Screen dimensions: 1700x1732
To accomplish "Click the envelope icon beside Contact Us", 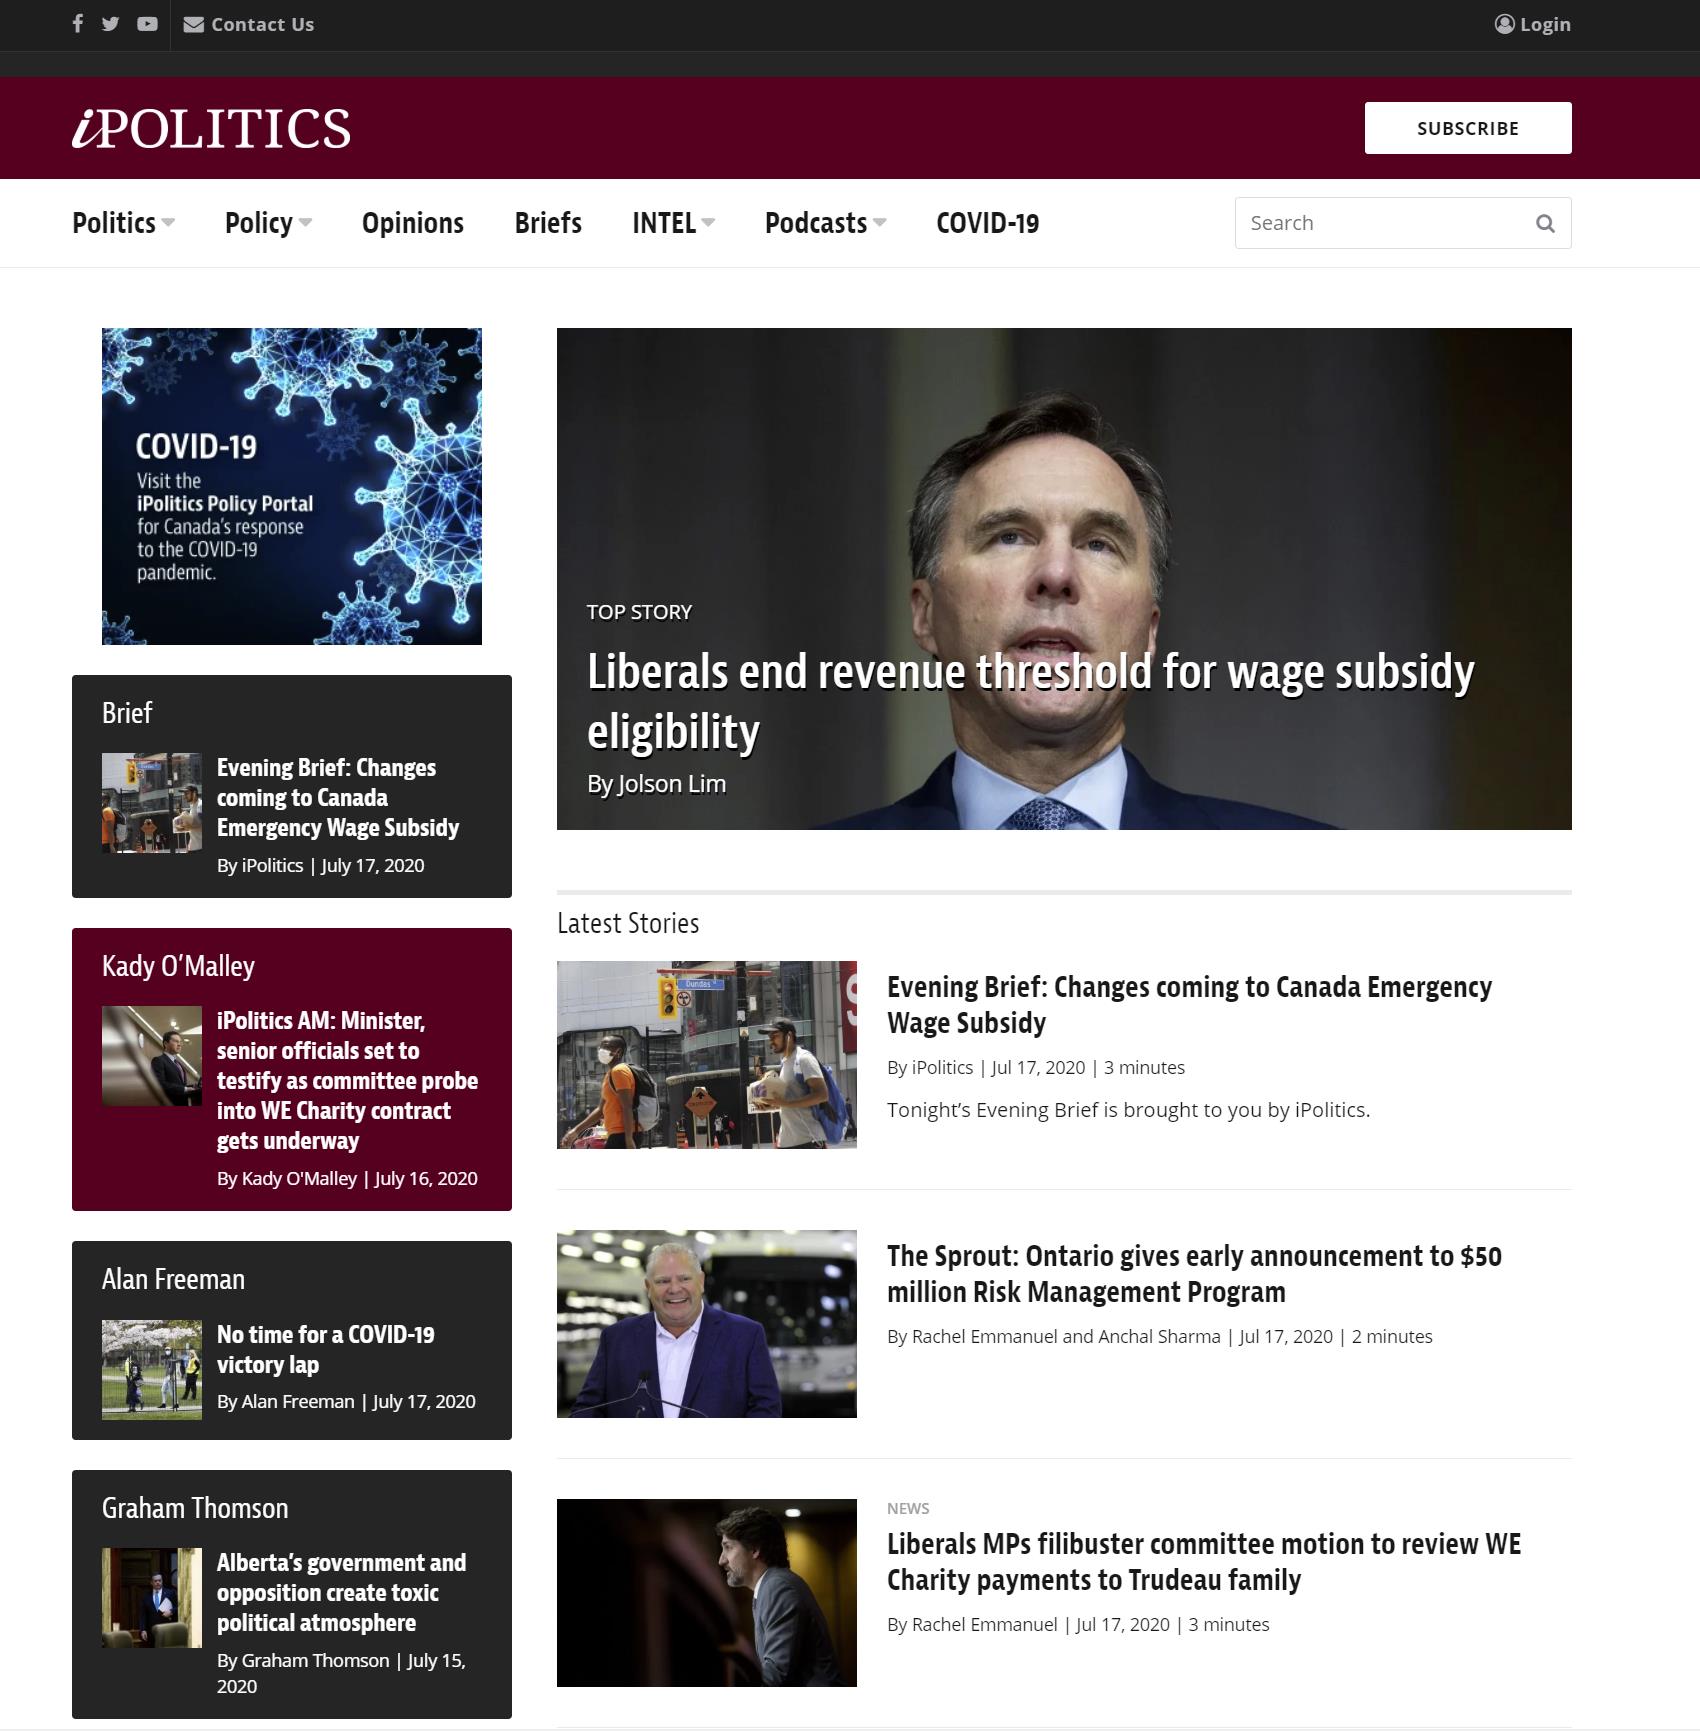I will tap(194, 24).
